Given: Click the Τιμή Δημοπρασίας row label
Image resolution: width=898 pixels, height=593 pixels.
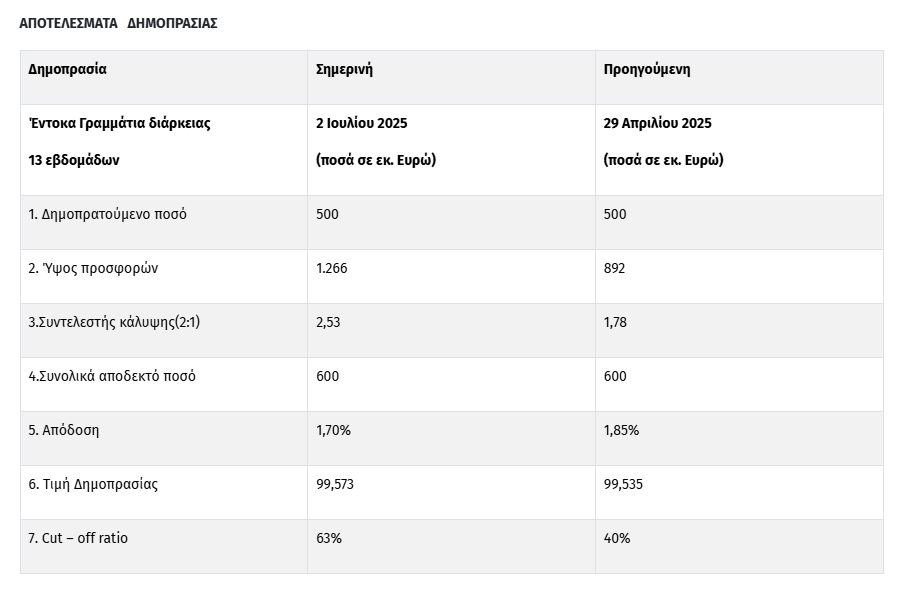Looking at the screenshot, I should [93, 484].
